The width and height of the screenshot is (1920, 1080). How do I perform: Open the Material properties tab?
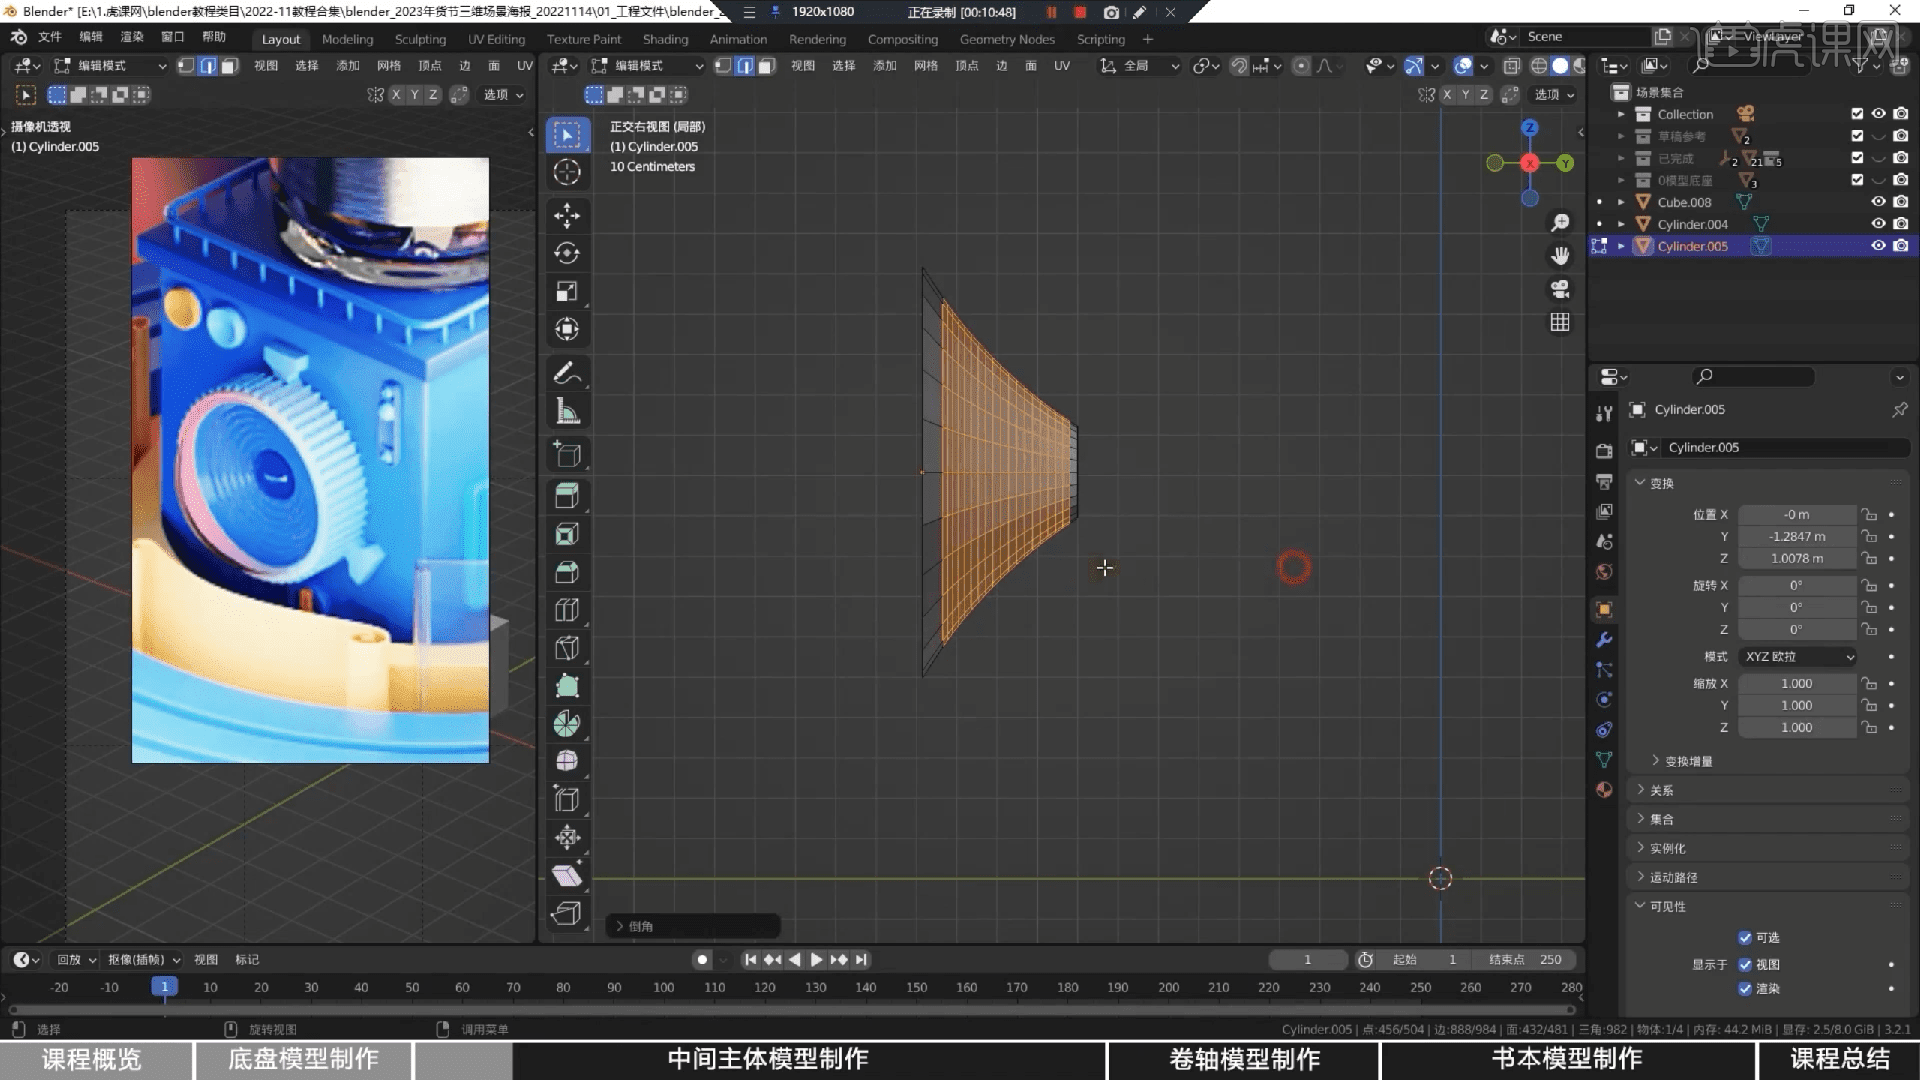pos(1604,790)
